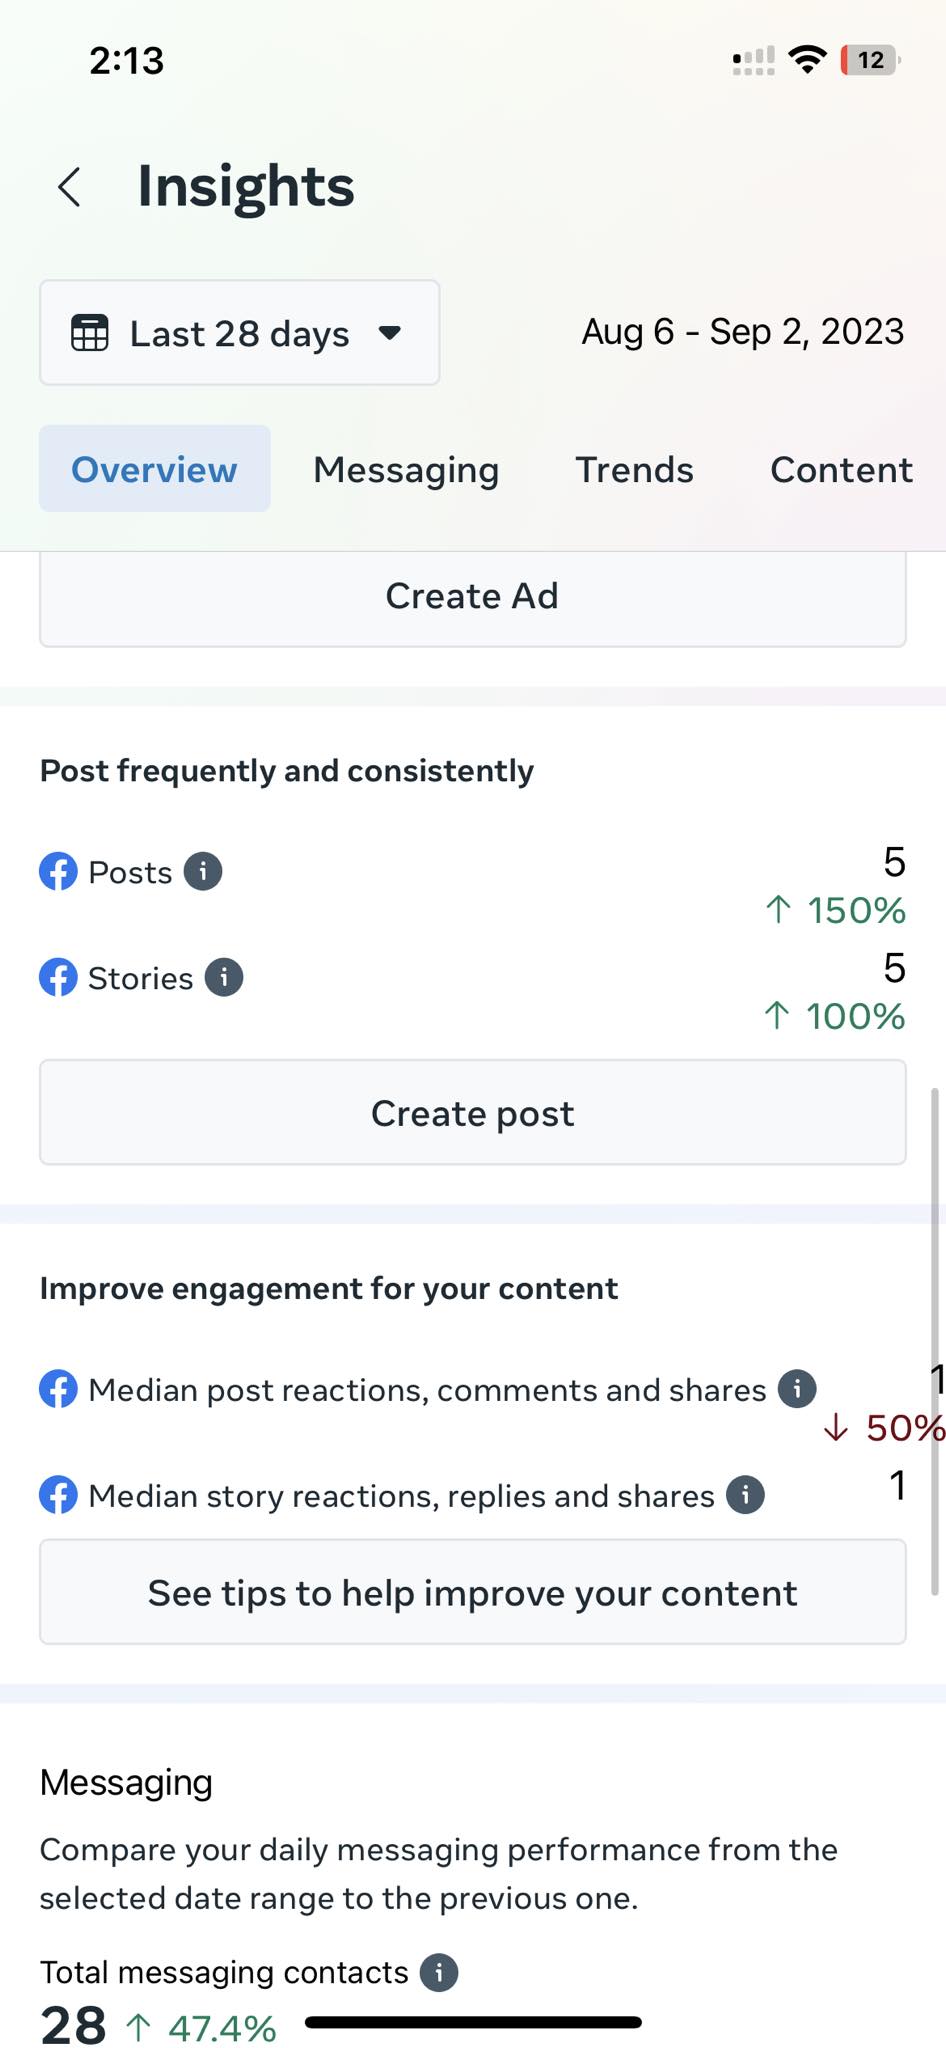Tap the Aug 6 - Sep 2, 2023 date text

pos(742,332)
